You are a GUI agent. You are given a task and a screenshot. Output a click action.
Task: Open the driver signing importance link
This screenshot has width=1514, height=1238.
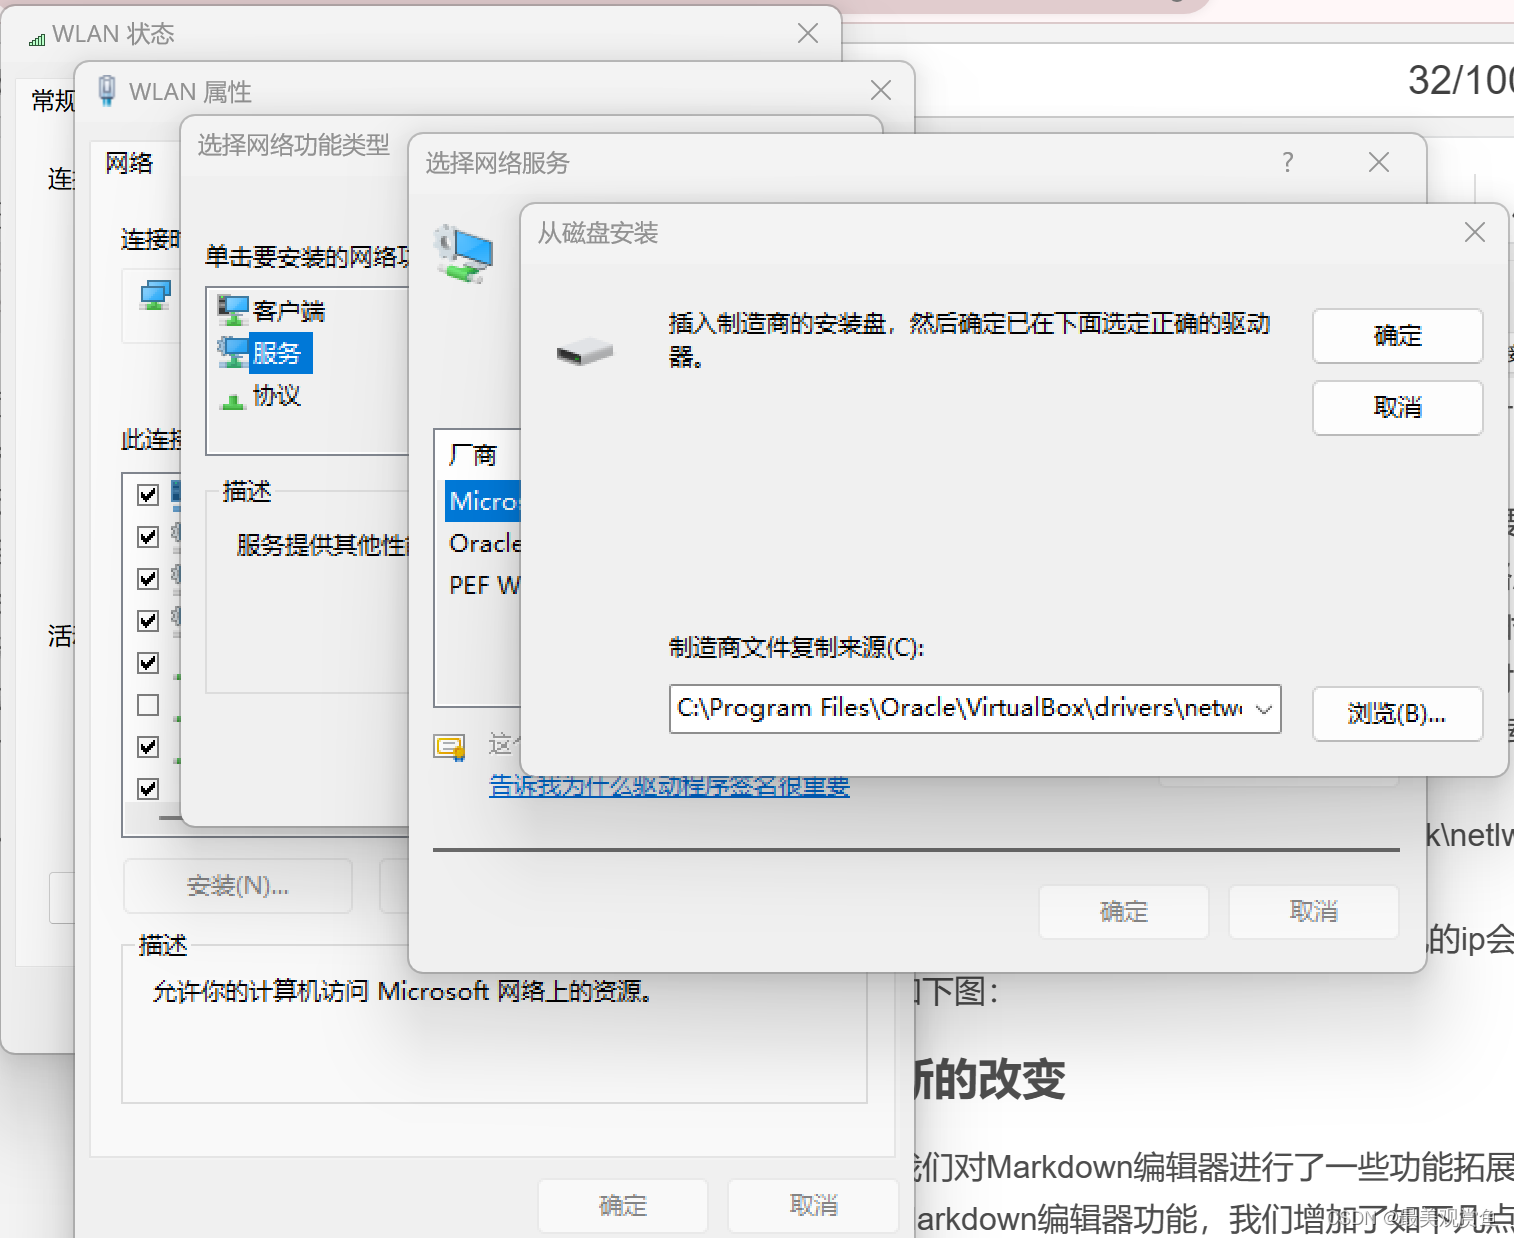coord(669,787)
